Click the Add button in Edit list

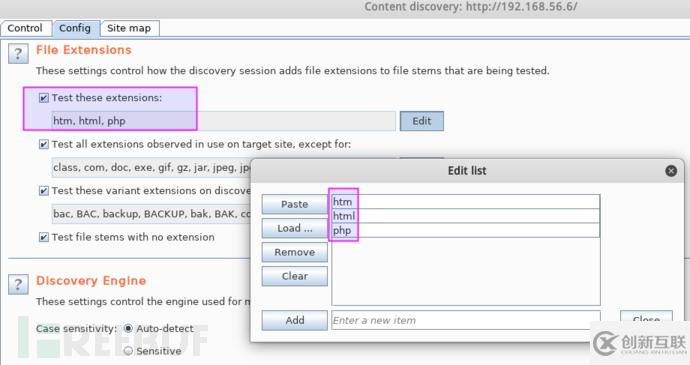pos(294,320)
